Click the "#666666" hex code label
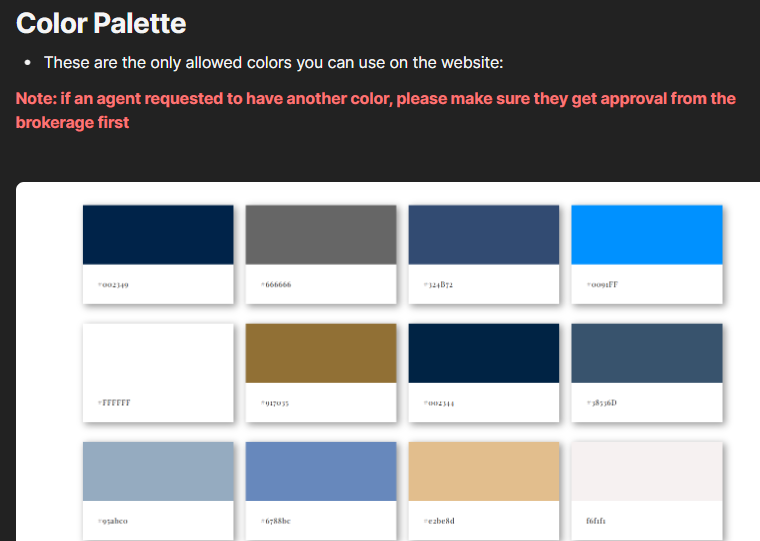Screen dimensions: 760x541 coord(276,285)
